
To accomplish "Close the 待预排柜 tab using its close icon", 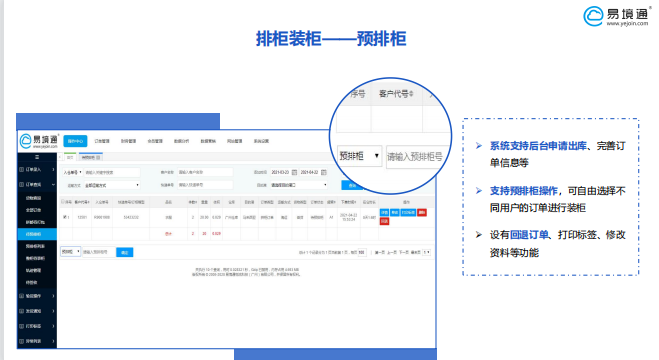I will click(x=98, y=158).
